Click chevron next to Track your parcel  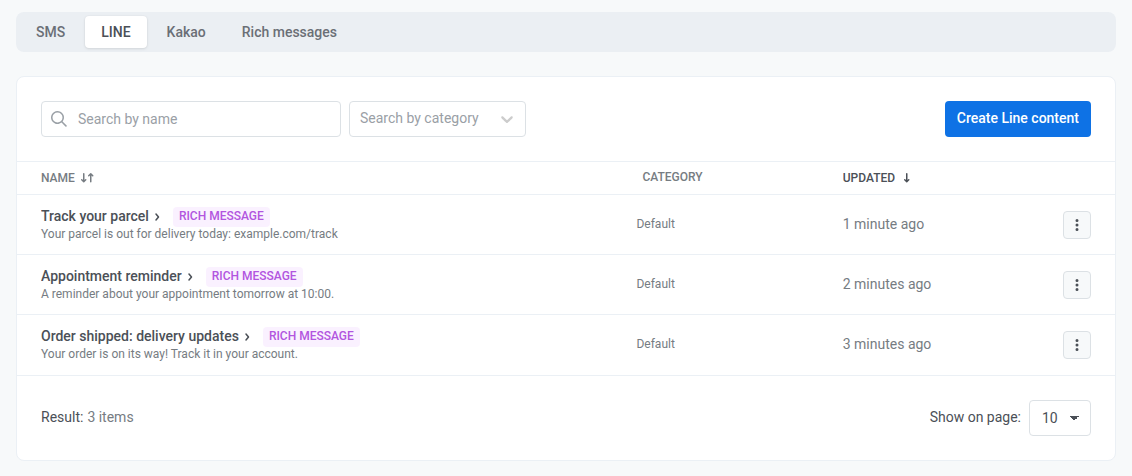(x=157, y=216)
